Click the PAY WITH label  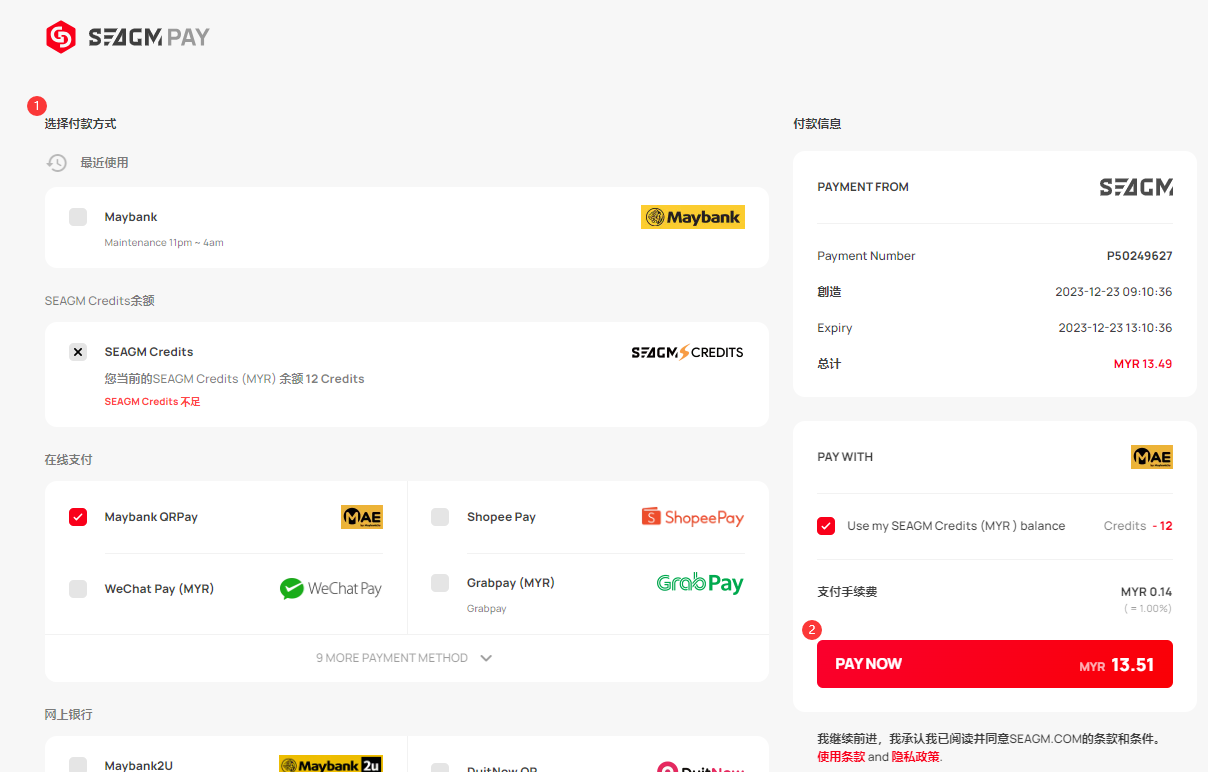click(845, 457)
